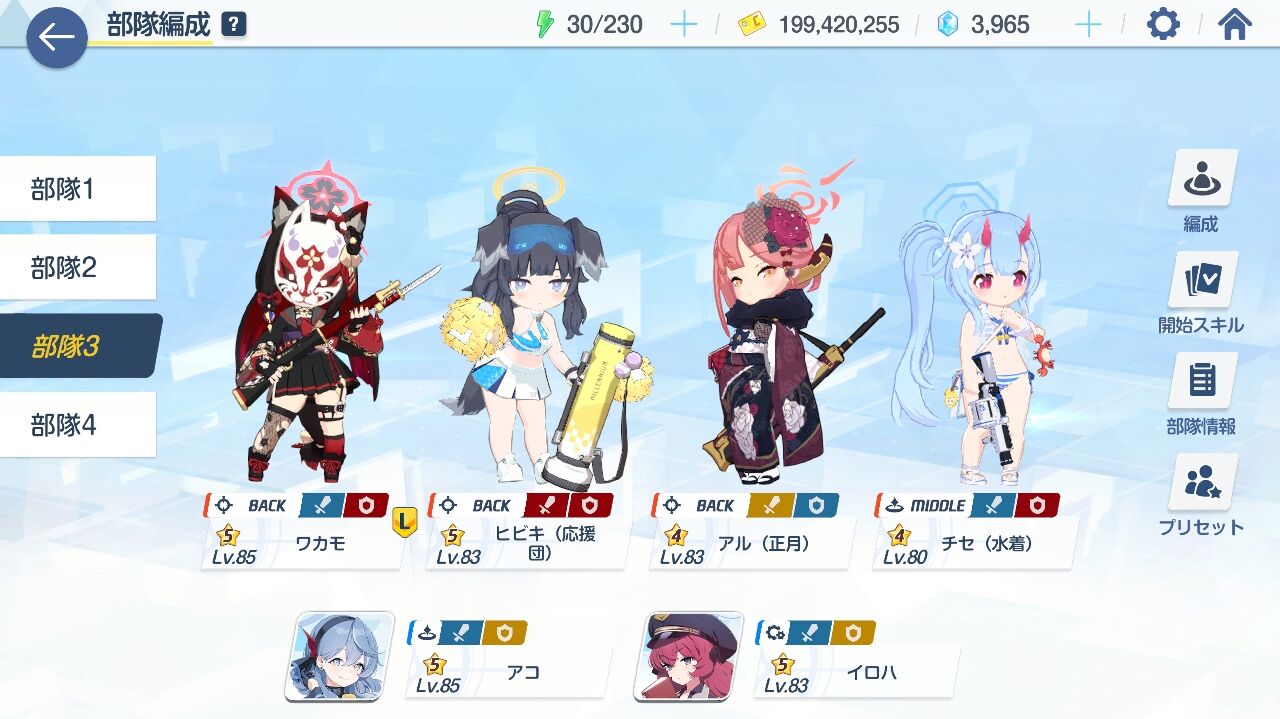
Task: Add blue gems with the plus icon
Action: tap(1088, 24)
